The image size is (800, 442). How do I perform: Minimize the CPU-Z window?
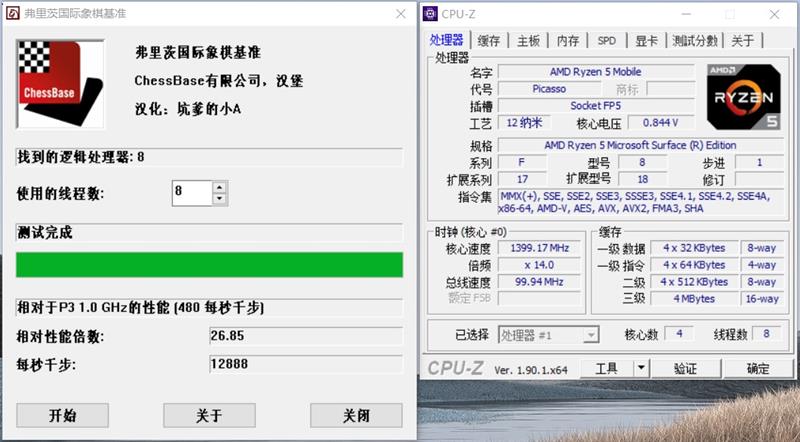pyautogui.click(x=686, y=14)
